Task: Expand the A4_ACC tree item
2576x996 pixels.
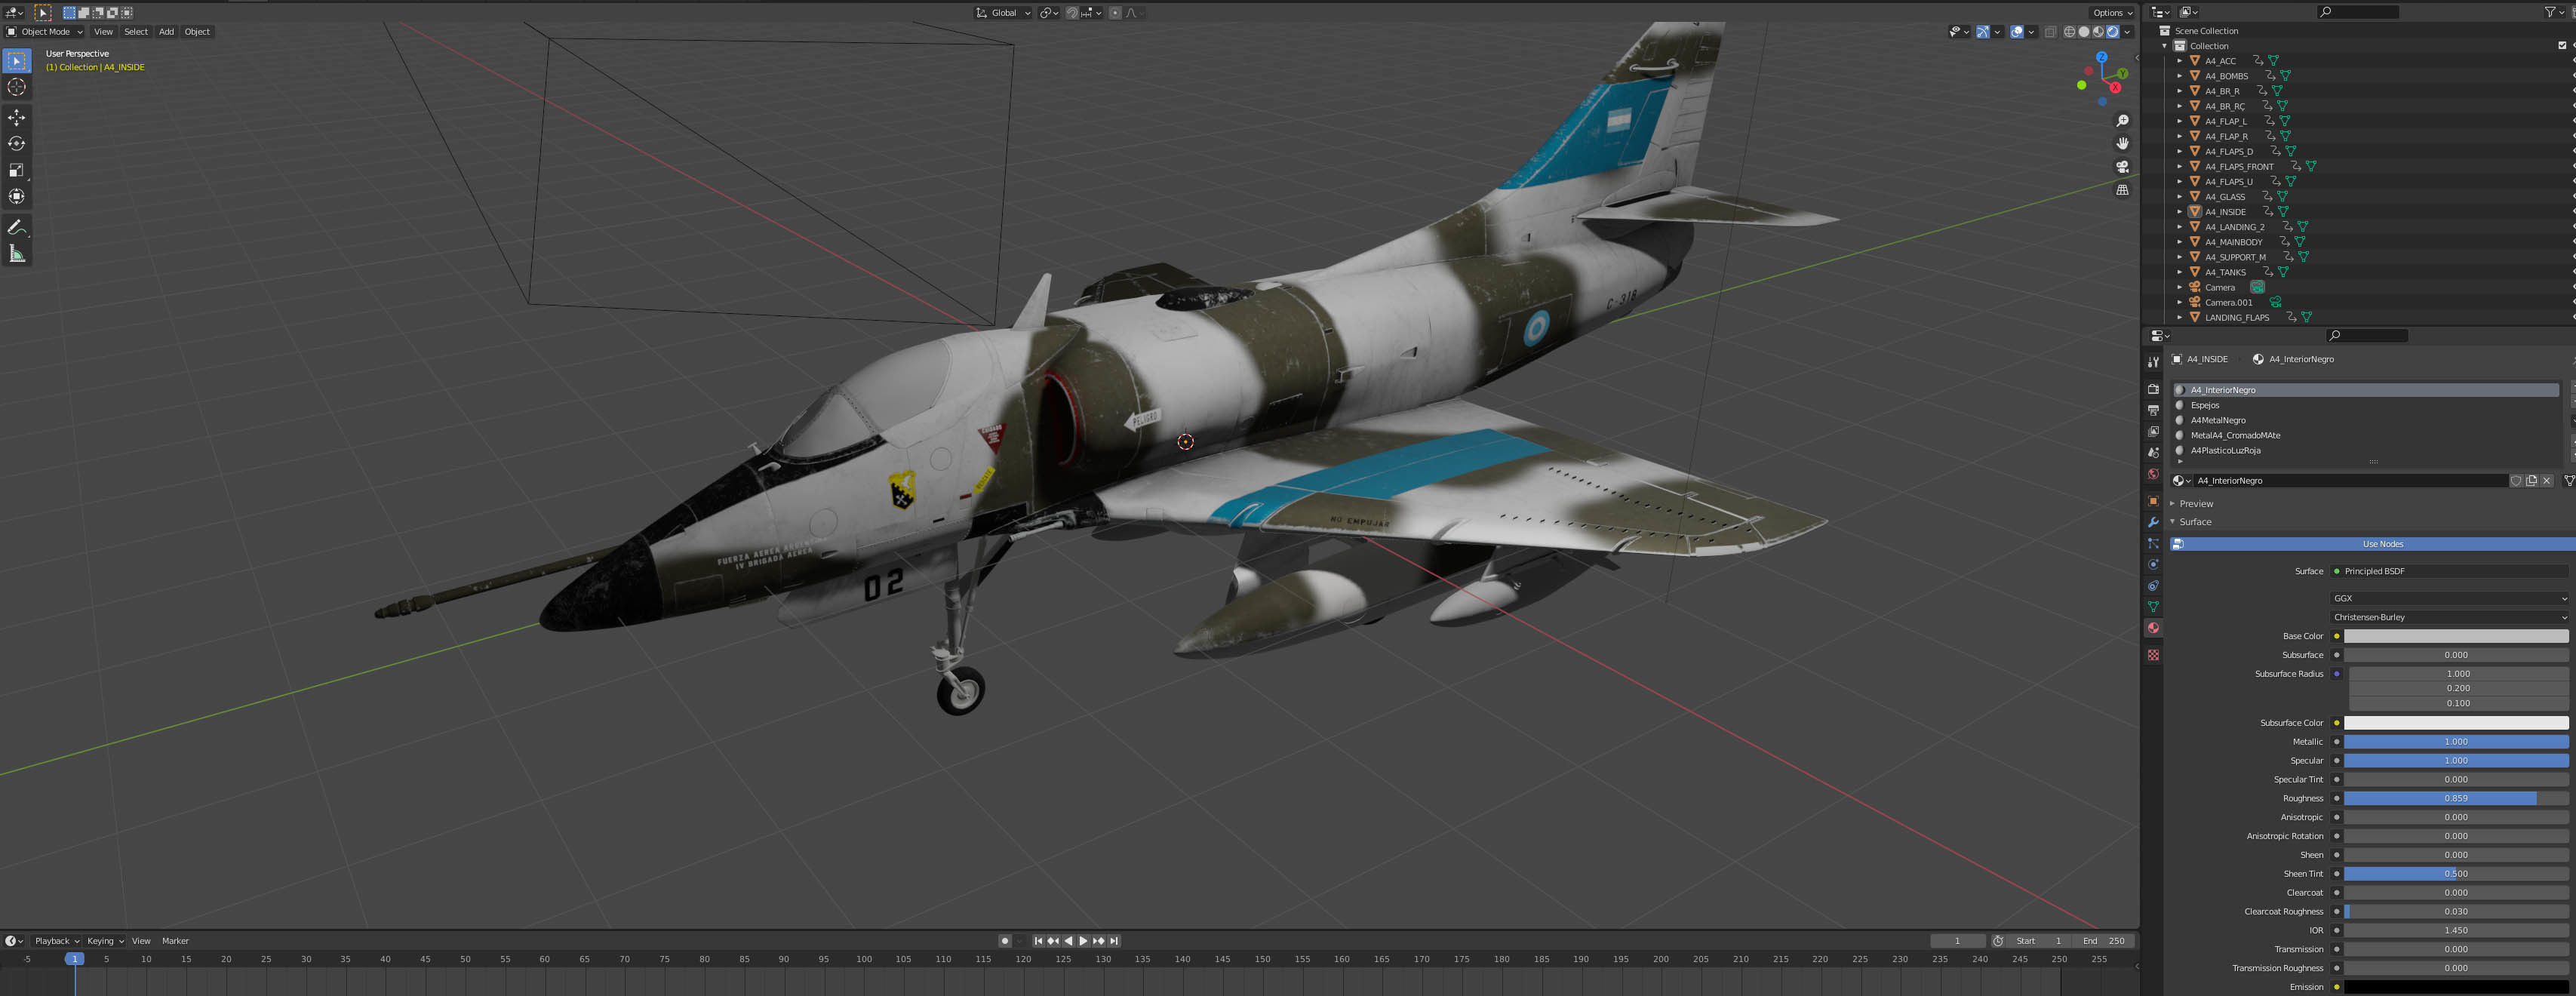Action: point(2179,61)
